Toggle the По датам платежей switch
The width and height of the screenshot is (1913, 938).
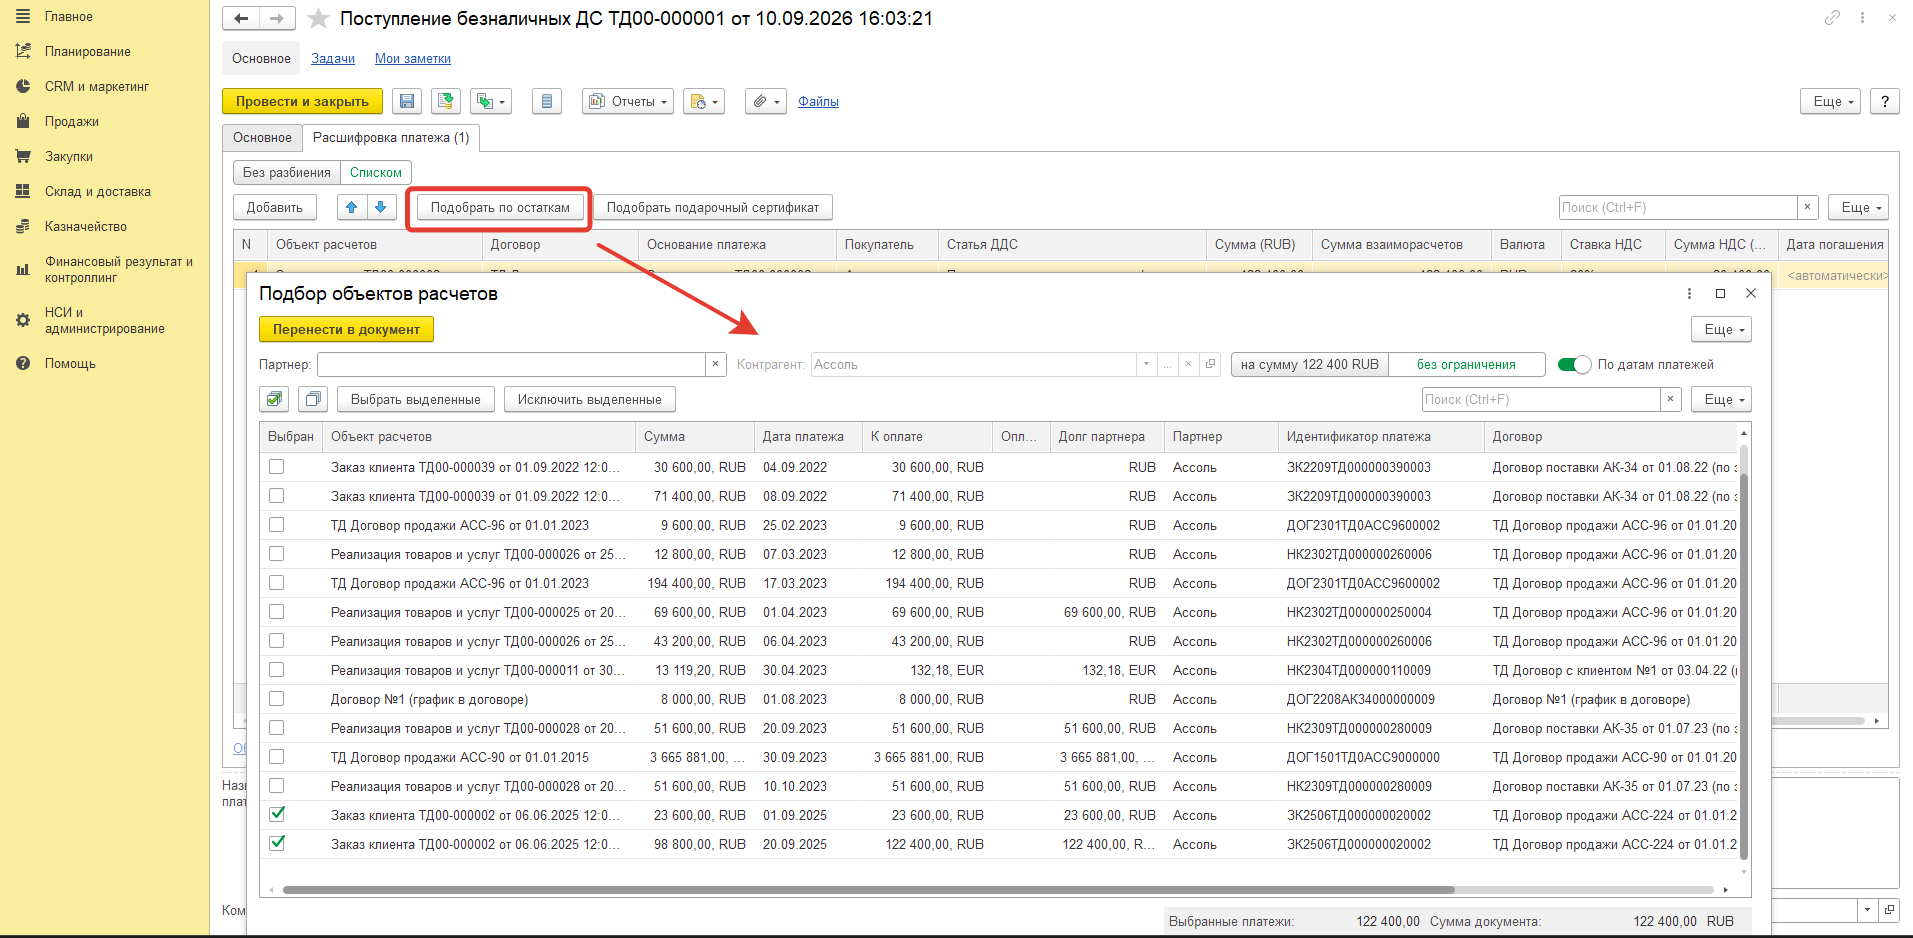tap(1574, 364)
